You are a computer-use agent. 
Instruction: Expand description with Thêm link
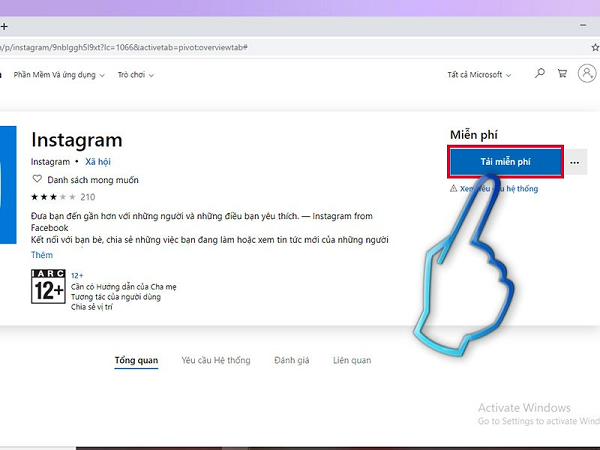(42, 255)
